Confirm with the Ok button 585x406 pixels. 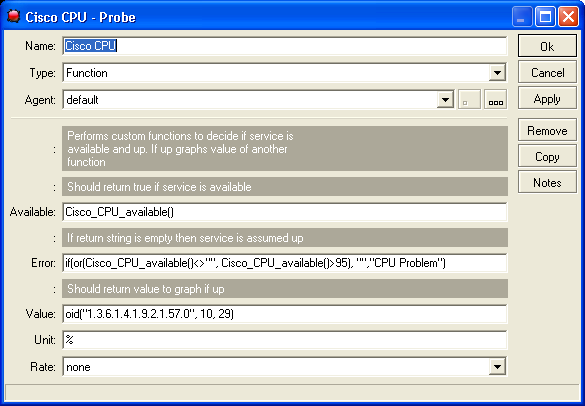click(547, 46)
